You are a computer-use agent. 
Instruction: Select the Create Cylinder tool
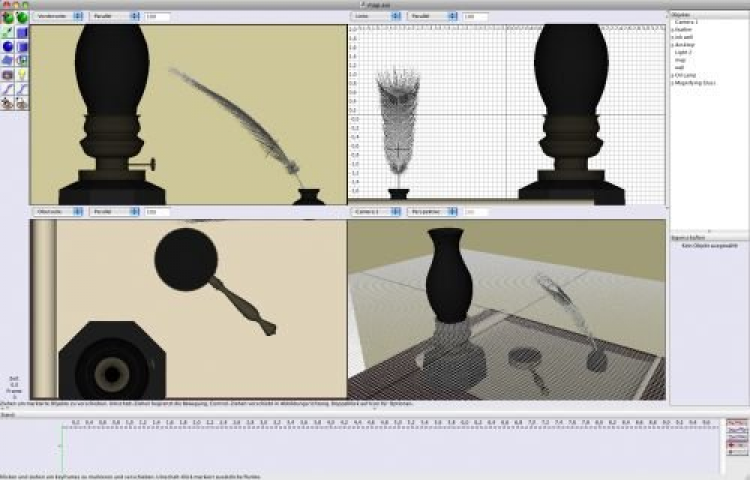tap(22, 46)
